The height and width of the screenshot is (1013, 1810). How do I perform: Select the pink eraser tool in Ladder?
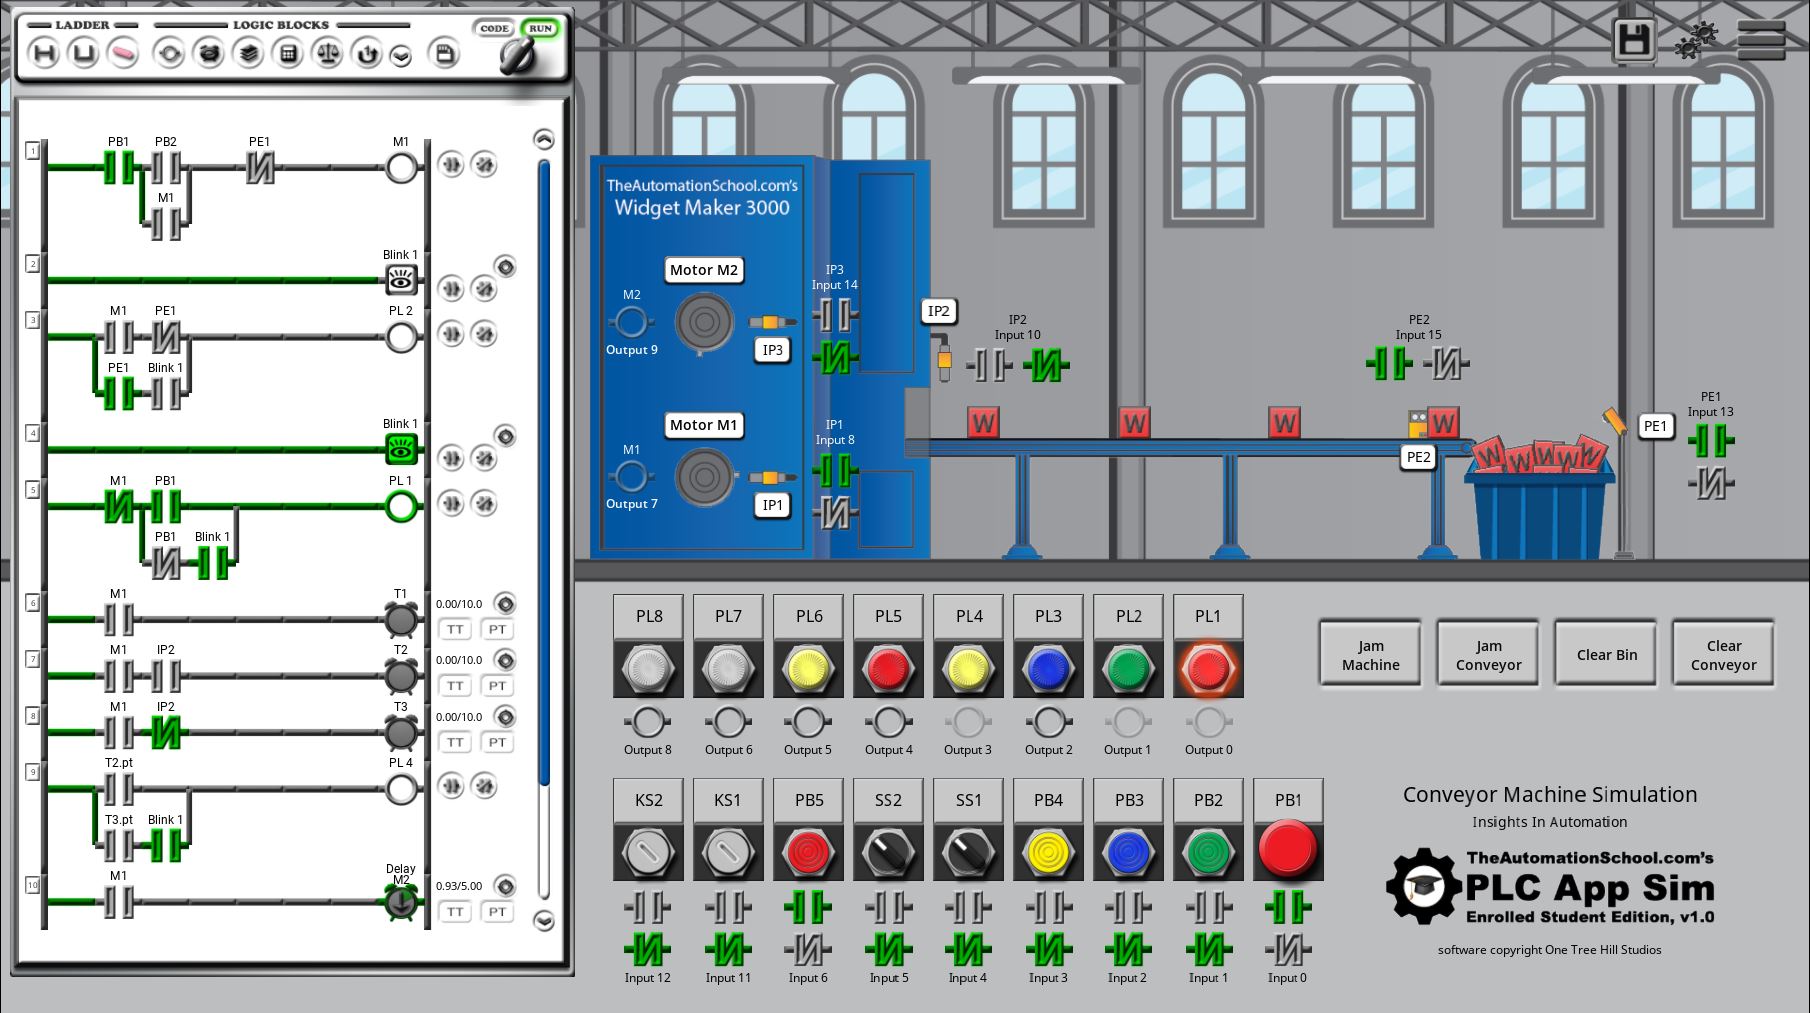tap(123, 53)
